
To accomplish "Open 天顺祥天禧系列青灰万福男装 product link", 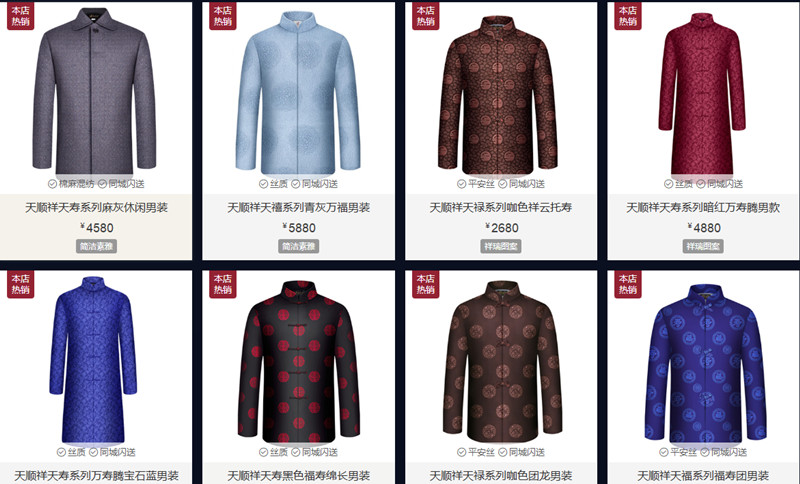I will click(298, 208).
